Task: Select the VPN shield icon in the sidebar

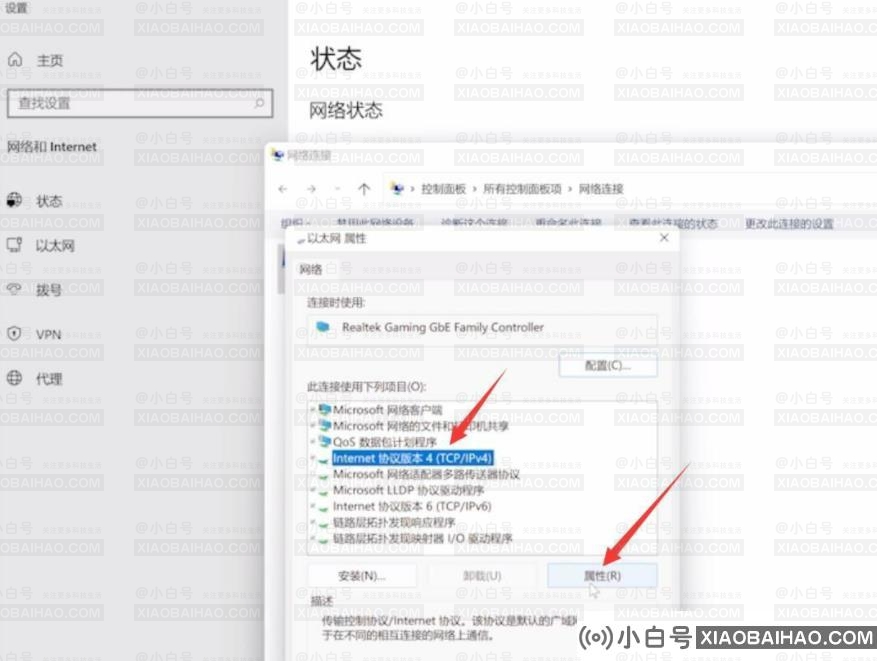Action: pyautogui.click(x=14, y=334)
